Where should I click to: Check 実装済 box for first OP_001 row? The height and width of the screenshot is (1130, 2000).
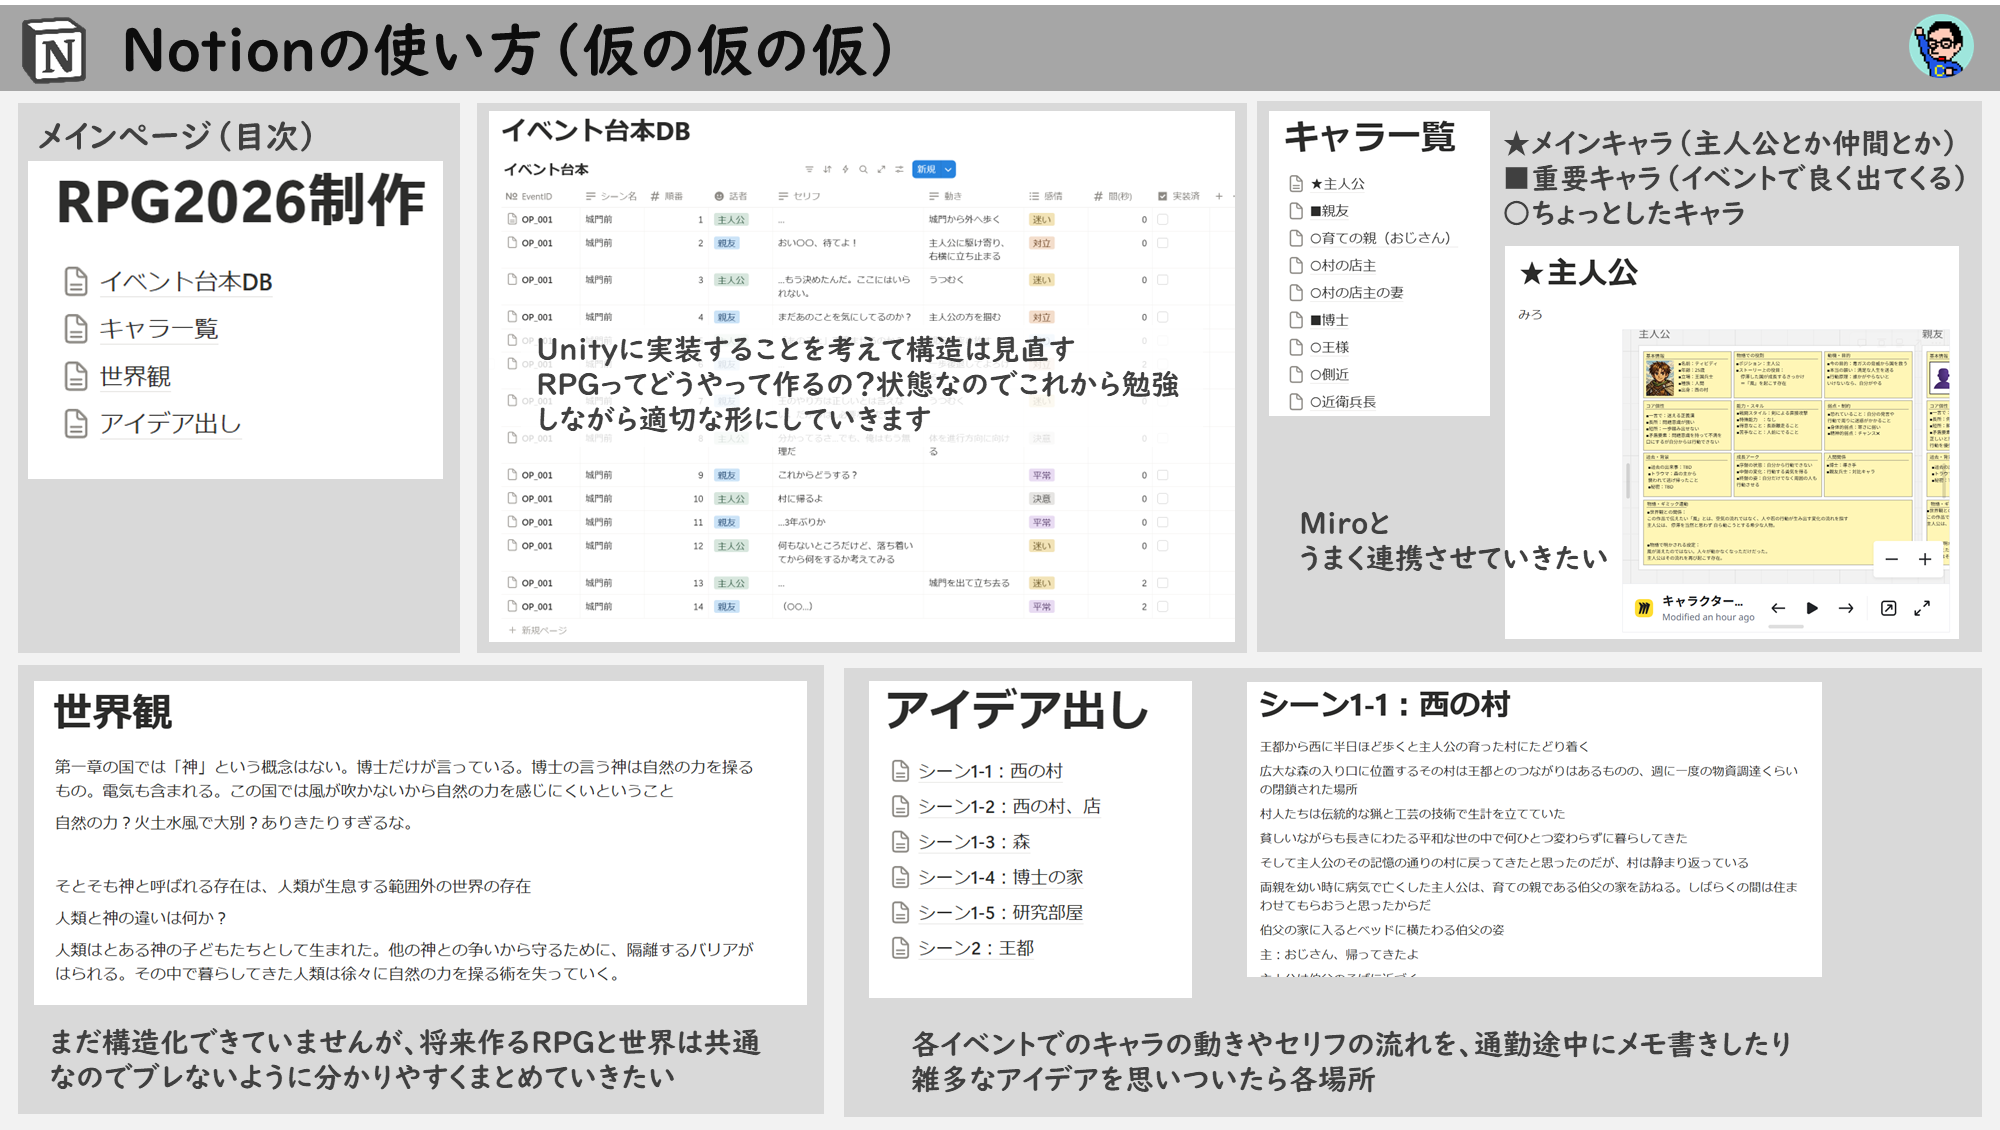click(x=1163, y=219)
